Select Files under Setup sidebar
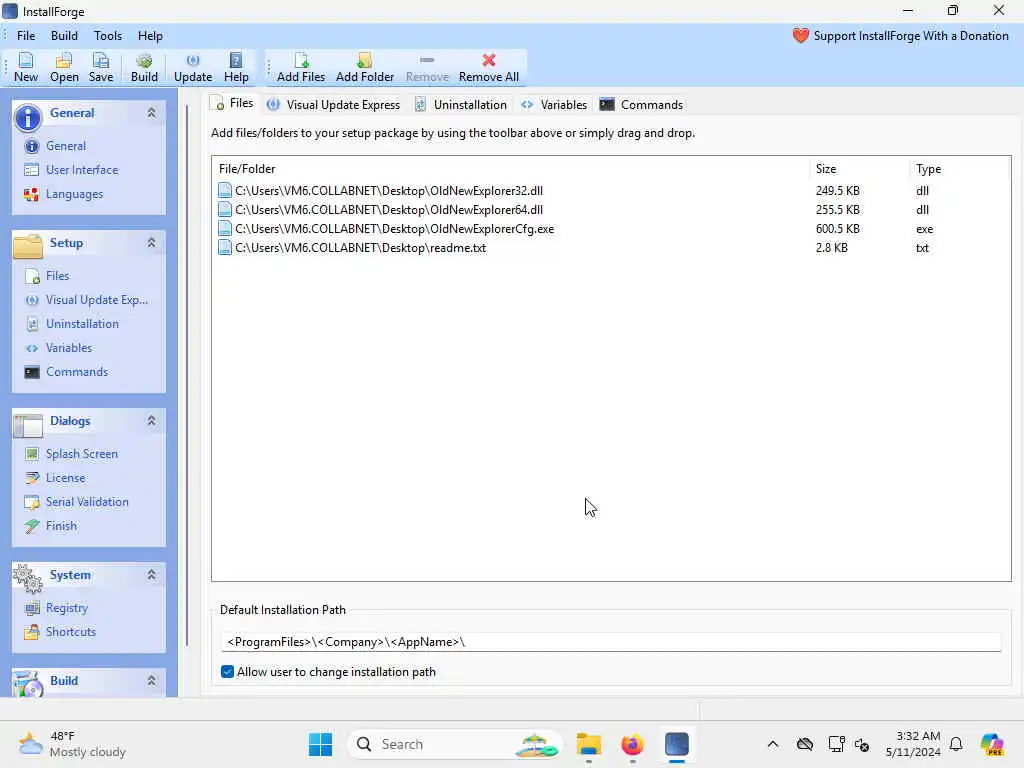Viewport: 1024px width, 768px height. pyautogui.click(x=57, y=276)
